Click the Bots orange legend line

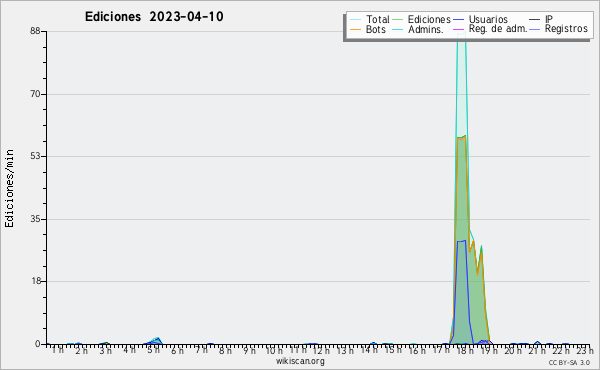[x=355, y=29]
